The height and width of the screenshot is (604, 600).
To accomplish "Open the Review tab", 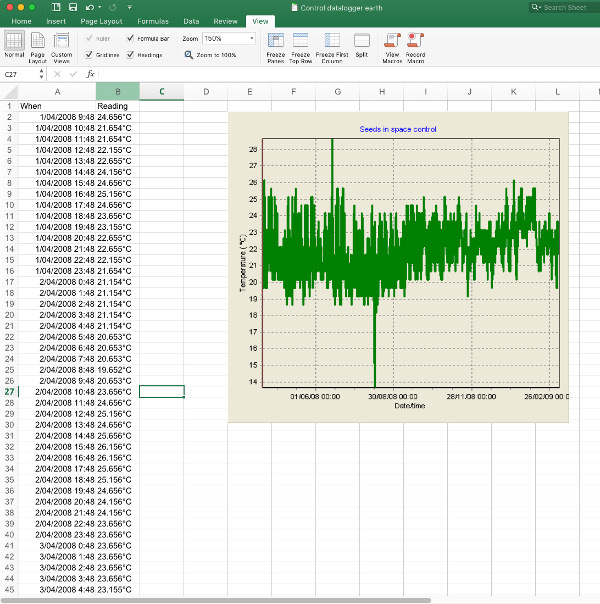I will point(225,21).
